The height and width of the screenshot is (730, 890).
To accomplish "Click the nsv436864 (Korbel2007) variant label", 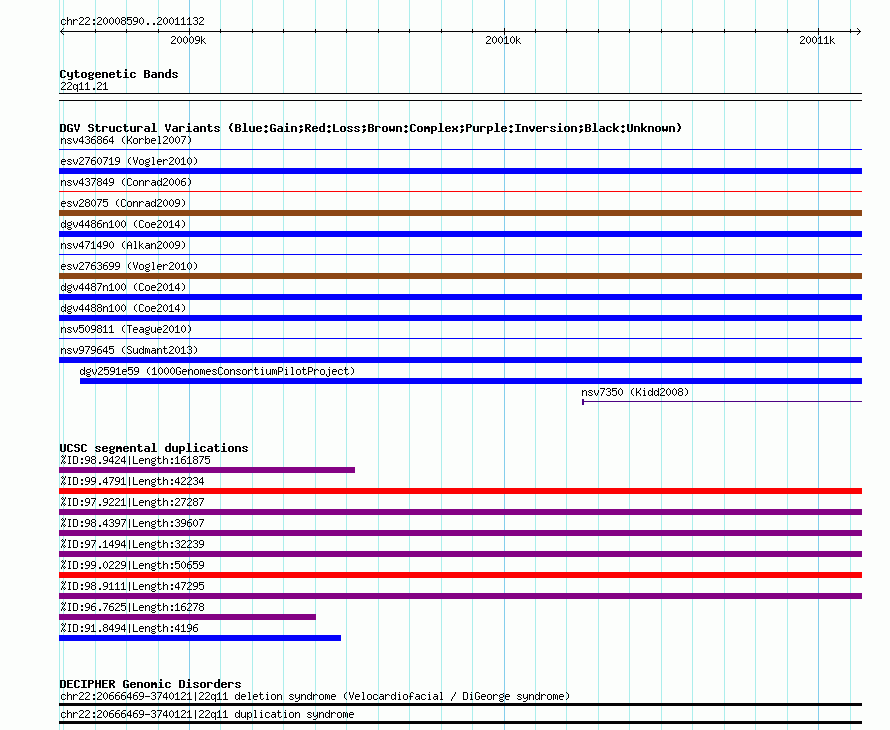I will coord(126,140).
